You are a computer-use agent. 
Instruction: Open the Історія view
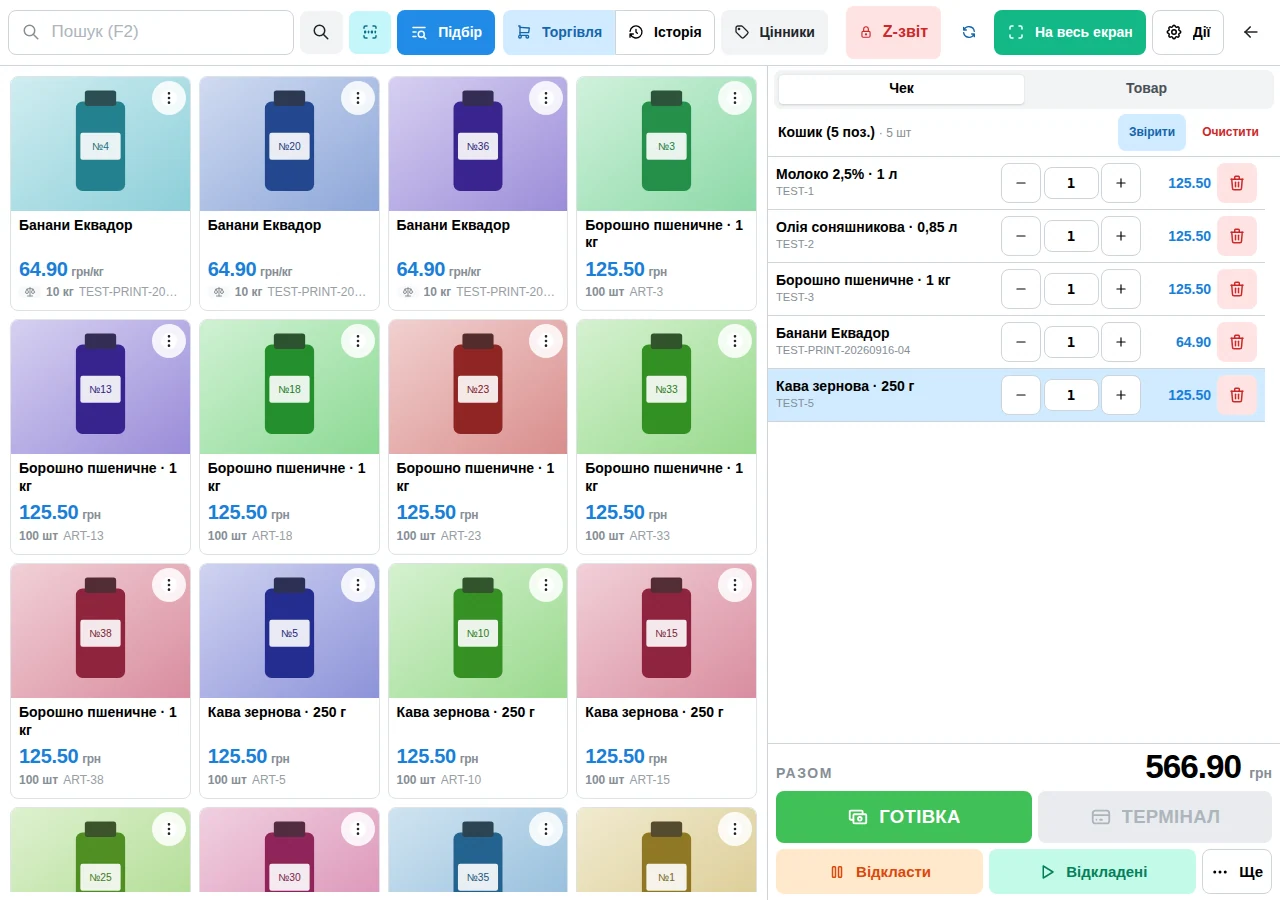click(x=665, y=32)
